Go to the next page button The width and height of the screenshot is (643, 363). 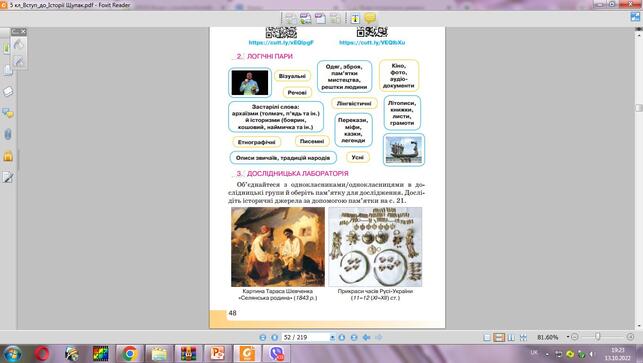click(341, 337)
